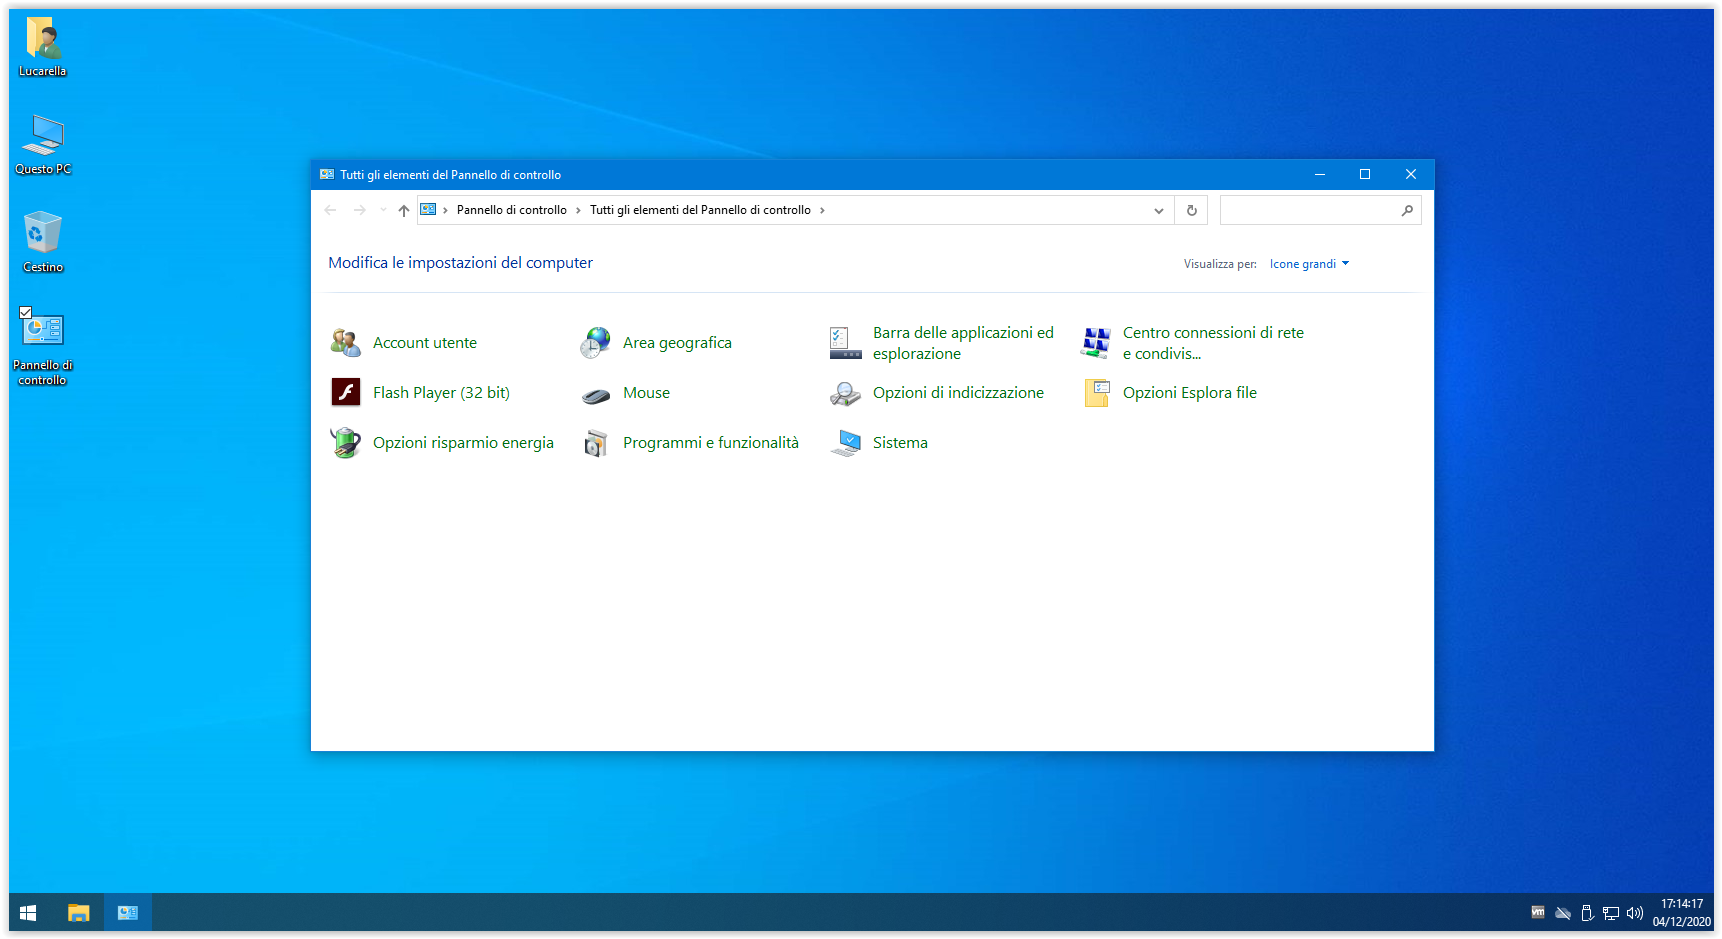Open the Opzioni risparmio energia link
The height and width of the screenshot is (939, 1722).
tap(463, 443)
